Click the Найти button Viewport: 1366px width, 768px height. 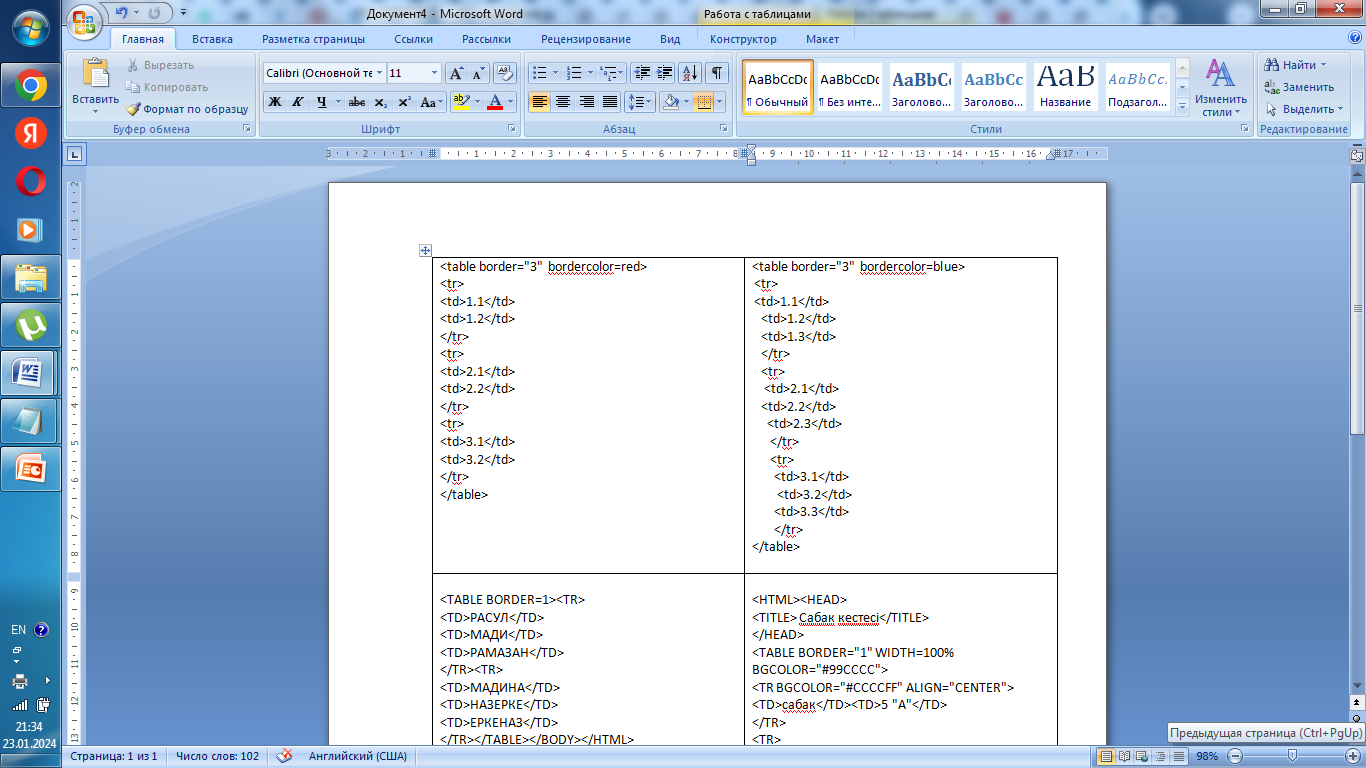click(1296, 65)
